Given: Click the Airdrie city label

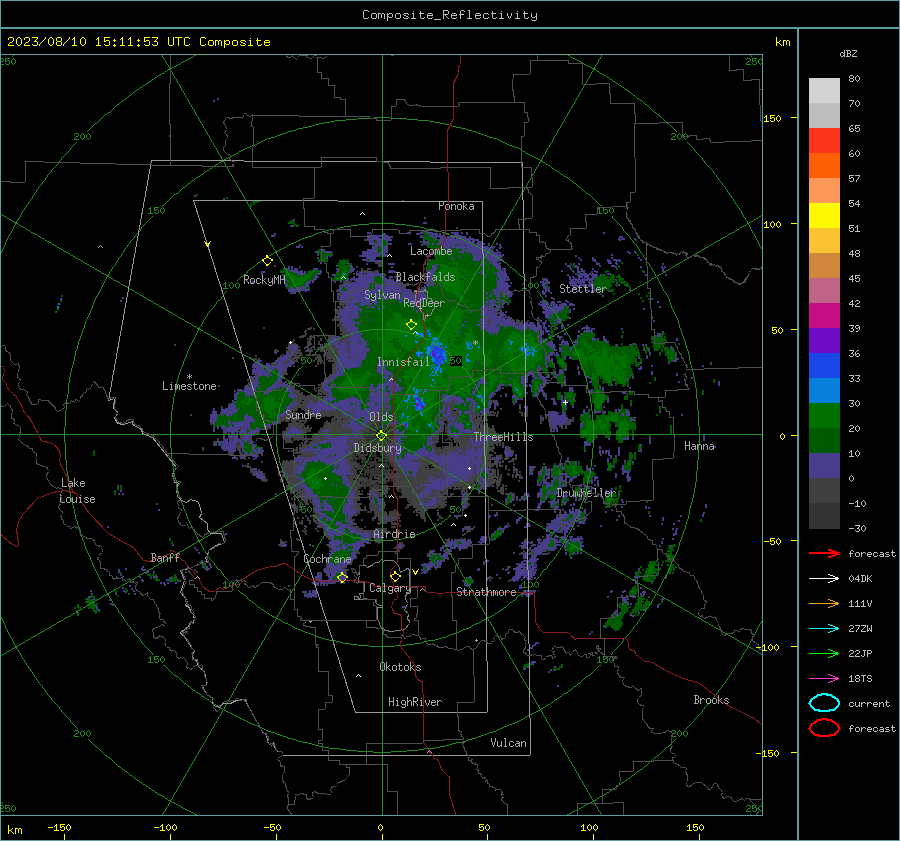Looking at the screenshot, I should click(394, 534).
